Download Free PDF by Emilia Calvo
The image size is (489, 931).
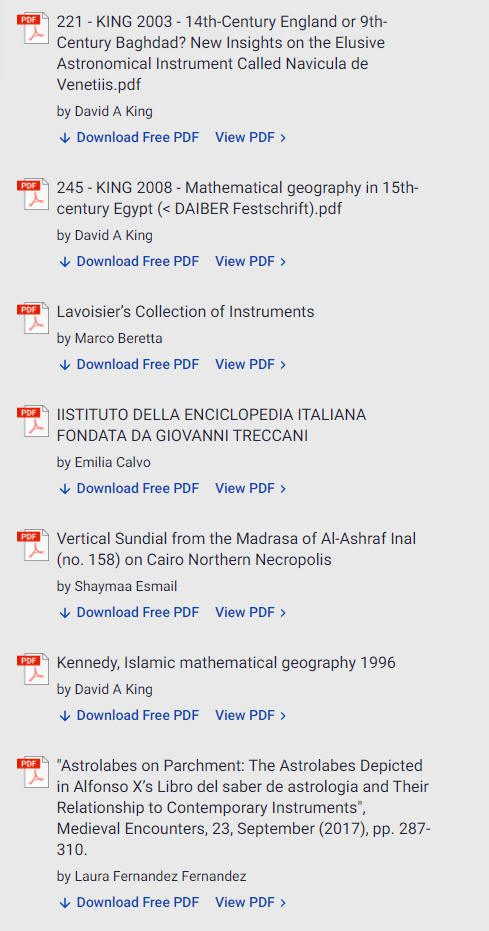point(129,488)
